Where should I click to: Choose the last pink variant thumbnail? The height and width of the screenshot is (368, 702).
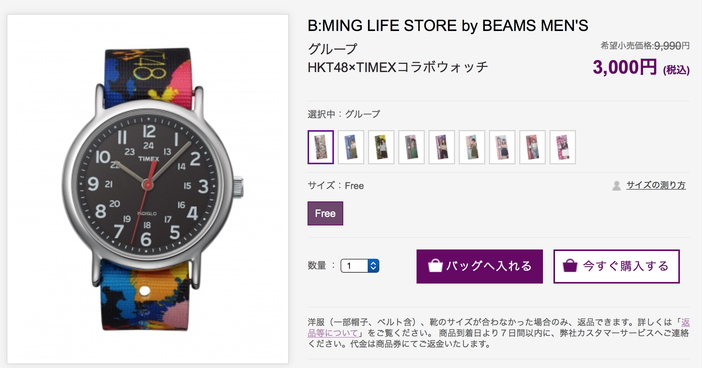point(562,147)
